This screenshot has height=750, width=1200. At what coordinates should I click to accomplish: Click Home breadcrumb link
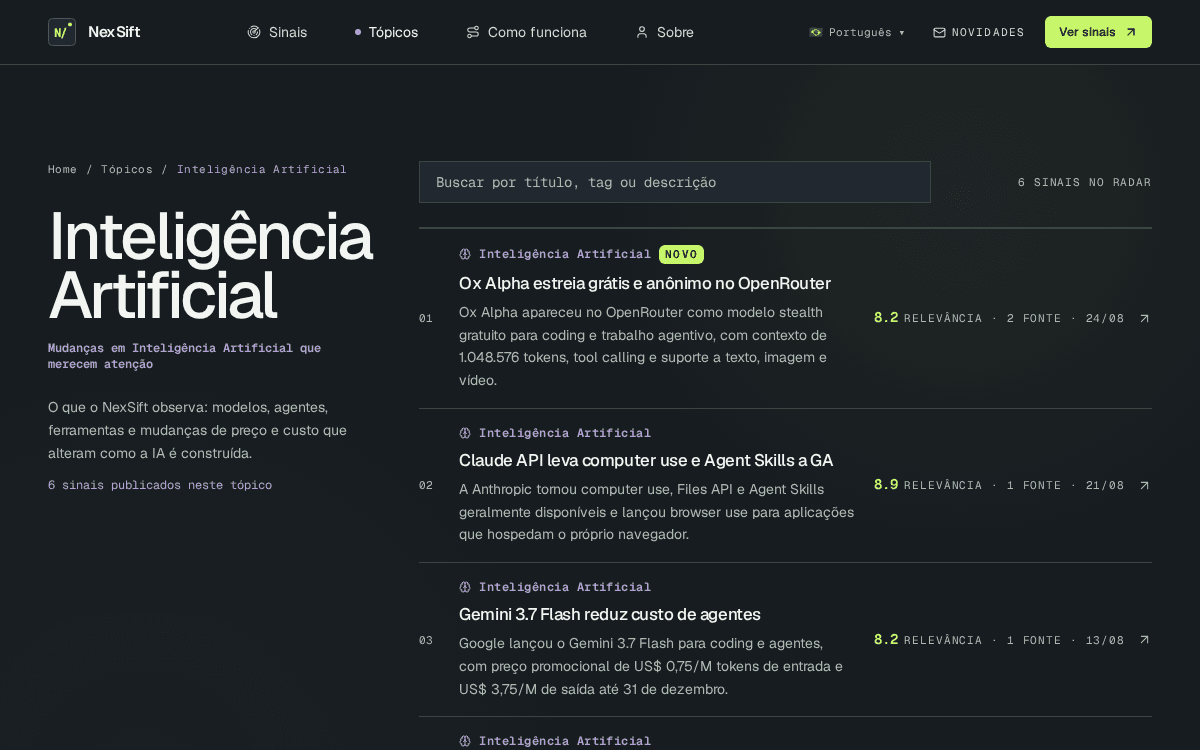pyautogui.click(x=62, y=169)
